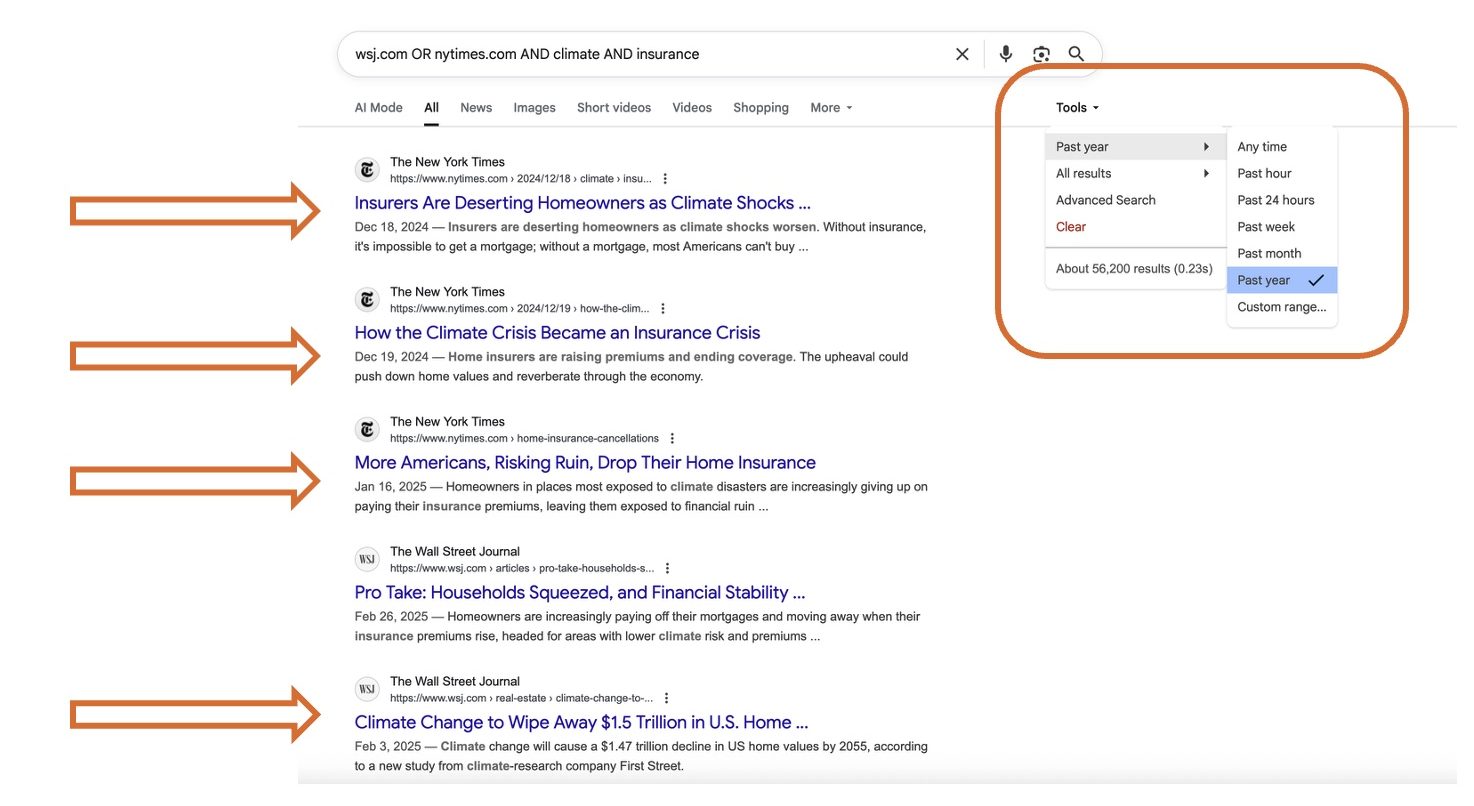Click NYT favicon beside Insurers Are Deserting result
Image resolution: width=1474 pixels, height=806 pixels.
(367, 170)
